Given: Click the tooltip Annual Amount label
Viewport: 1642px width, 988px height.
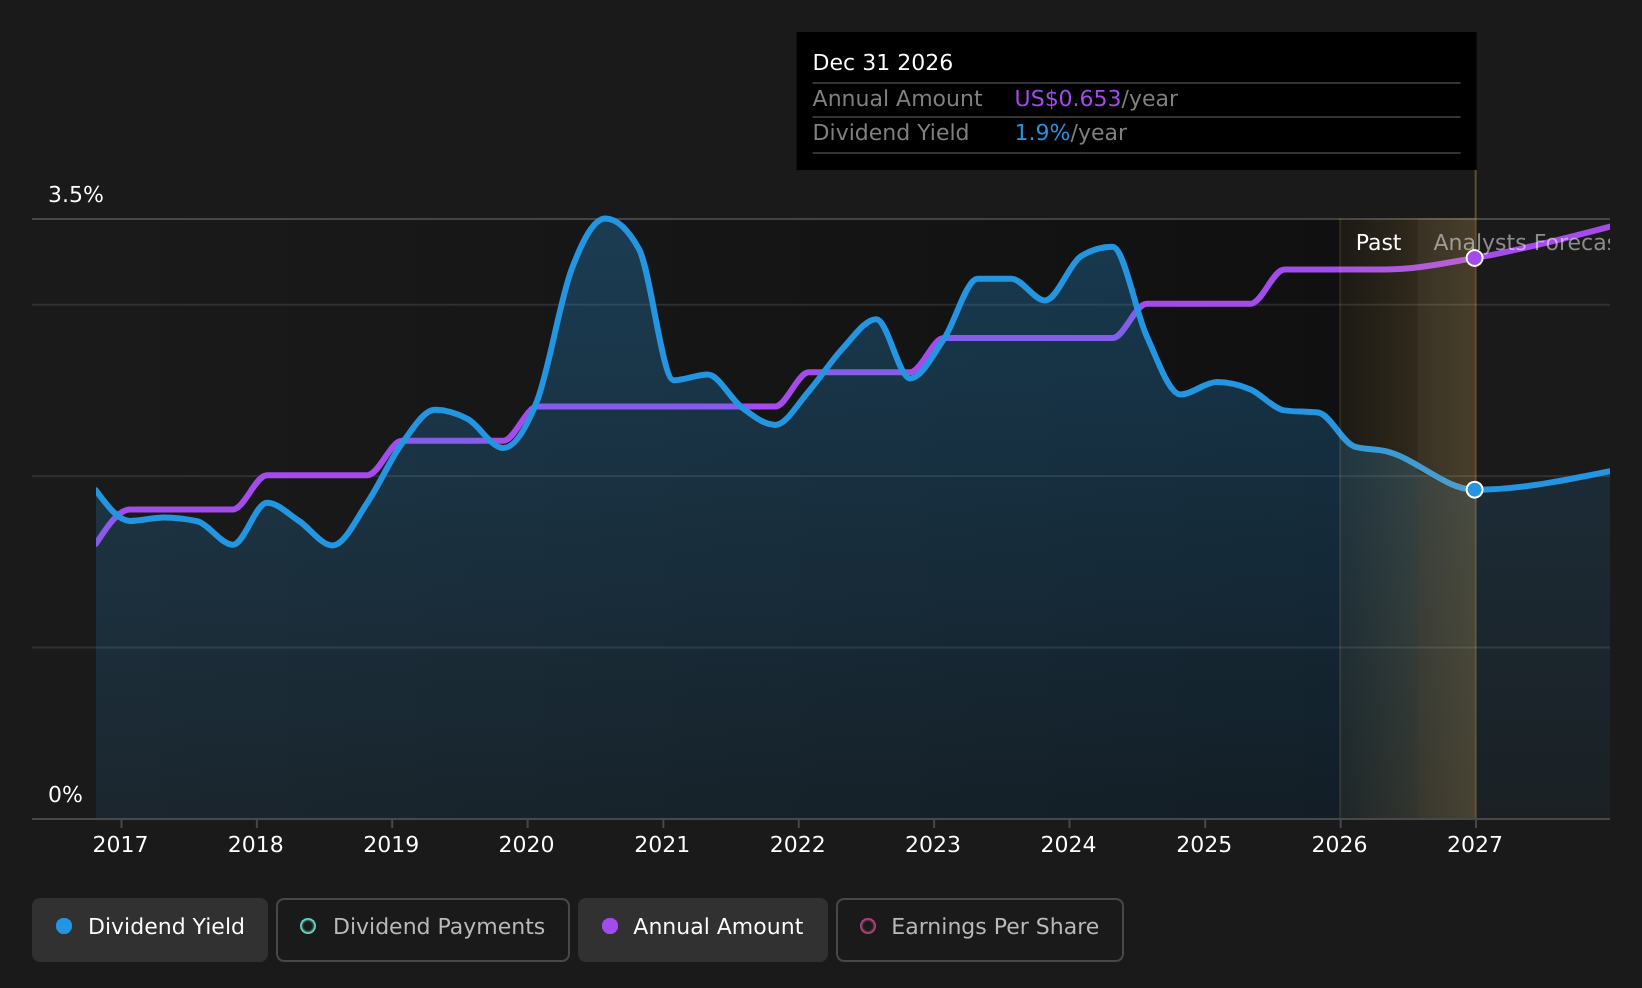Looking at the screenshot, I should (898, 99).
